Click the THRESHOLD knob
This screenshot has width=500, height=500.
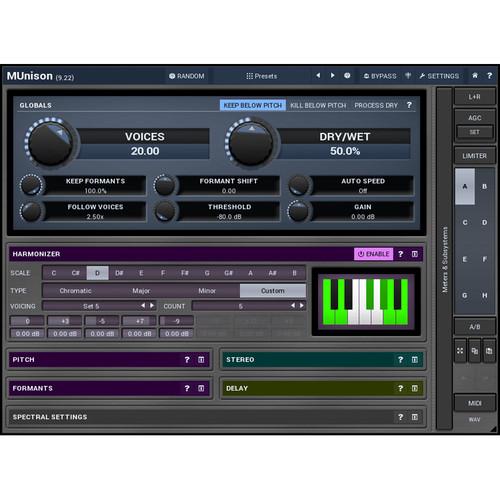(165, 211)
